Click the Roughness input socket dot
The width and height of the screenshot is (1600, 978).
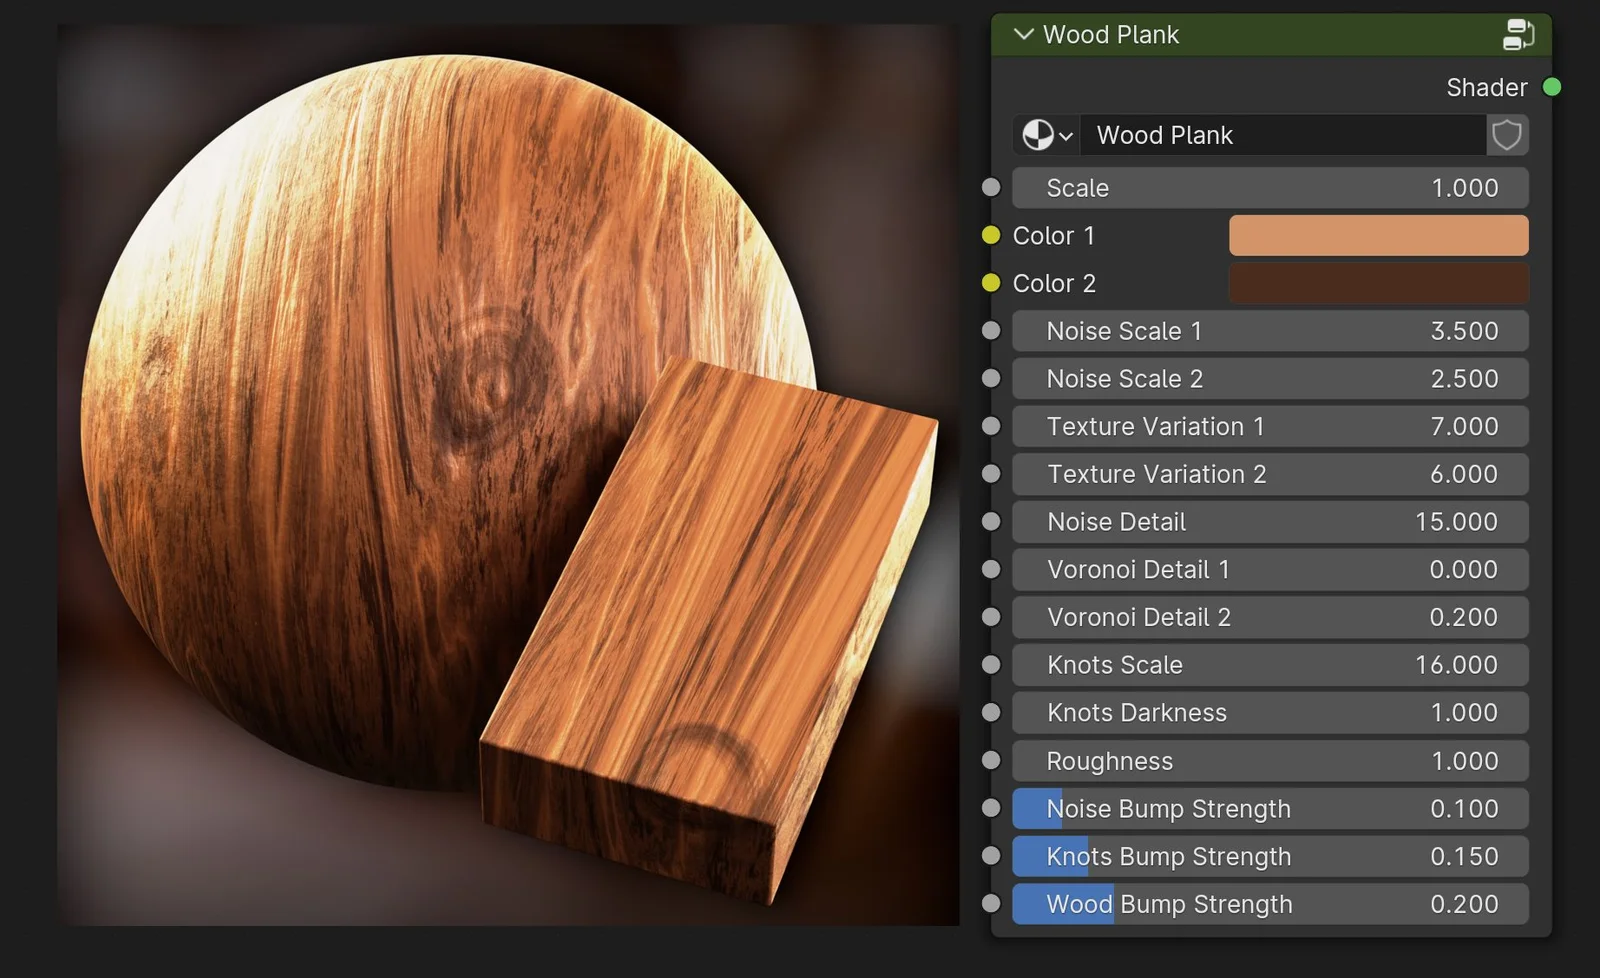tap(991, 761)
